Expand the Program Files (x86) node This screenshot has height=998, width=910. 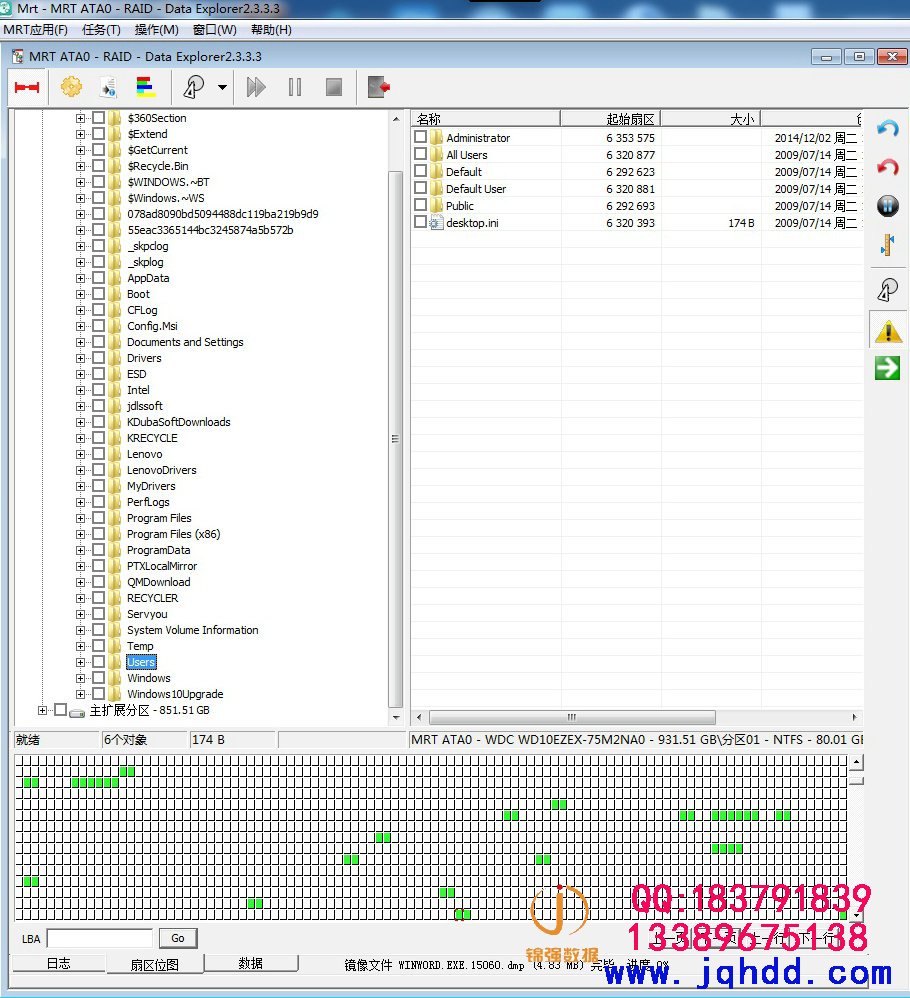coord(80,534)
